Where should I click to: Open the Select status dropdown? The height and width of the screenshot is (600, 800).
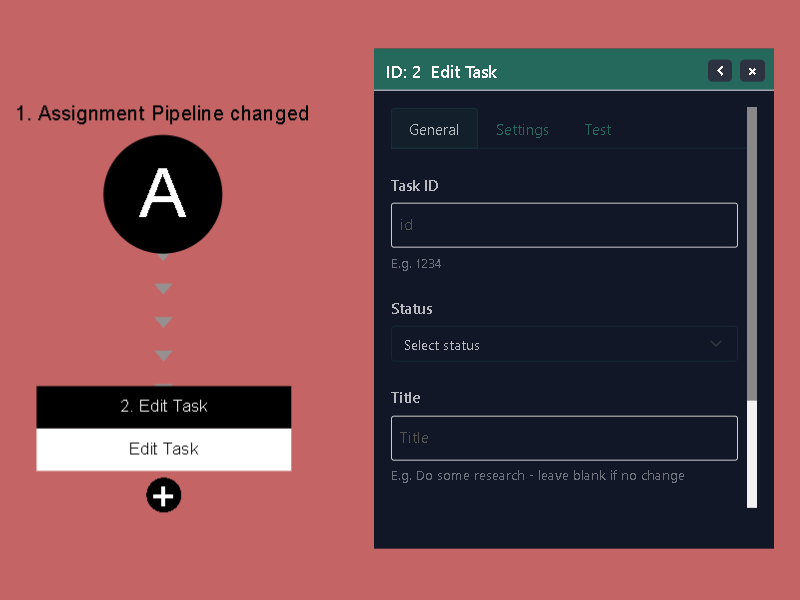564,344
